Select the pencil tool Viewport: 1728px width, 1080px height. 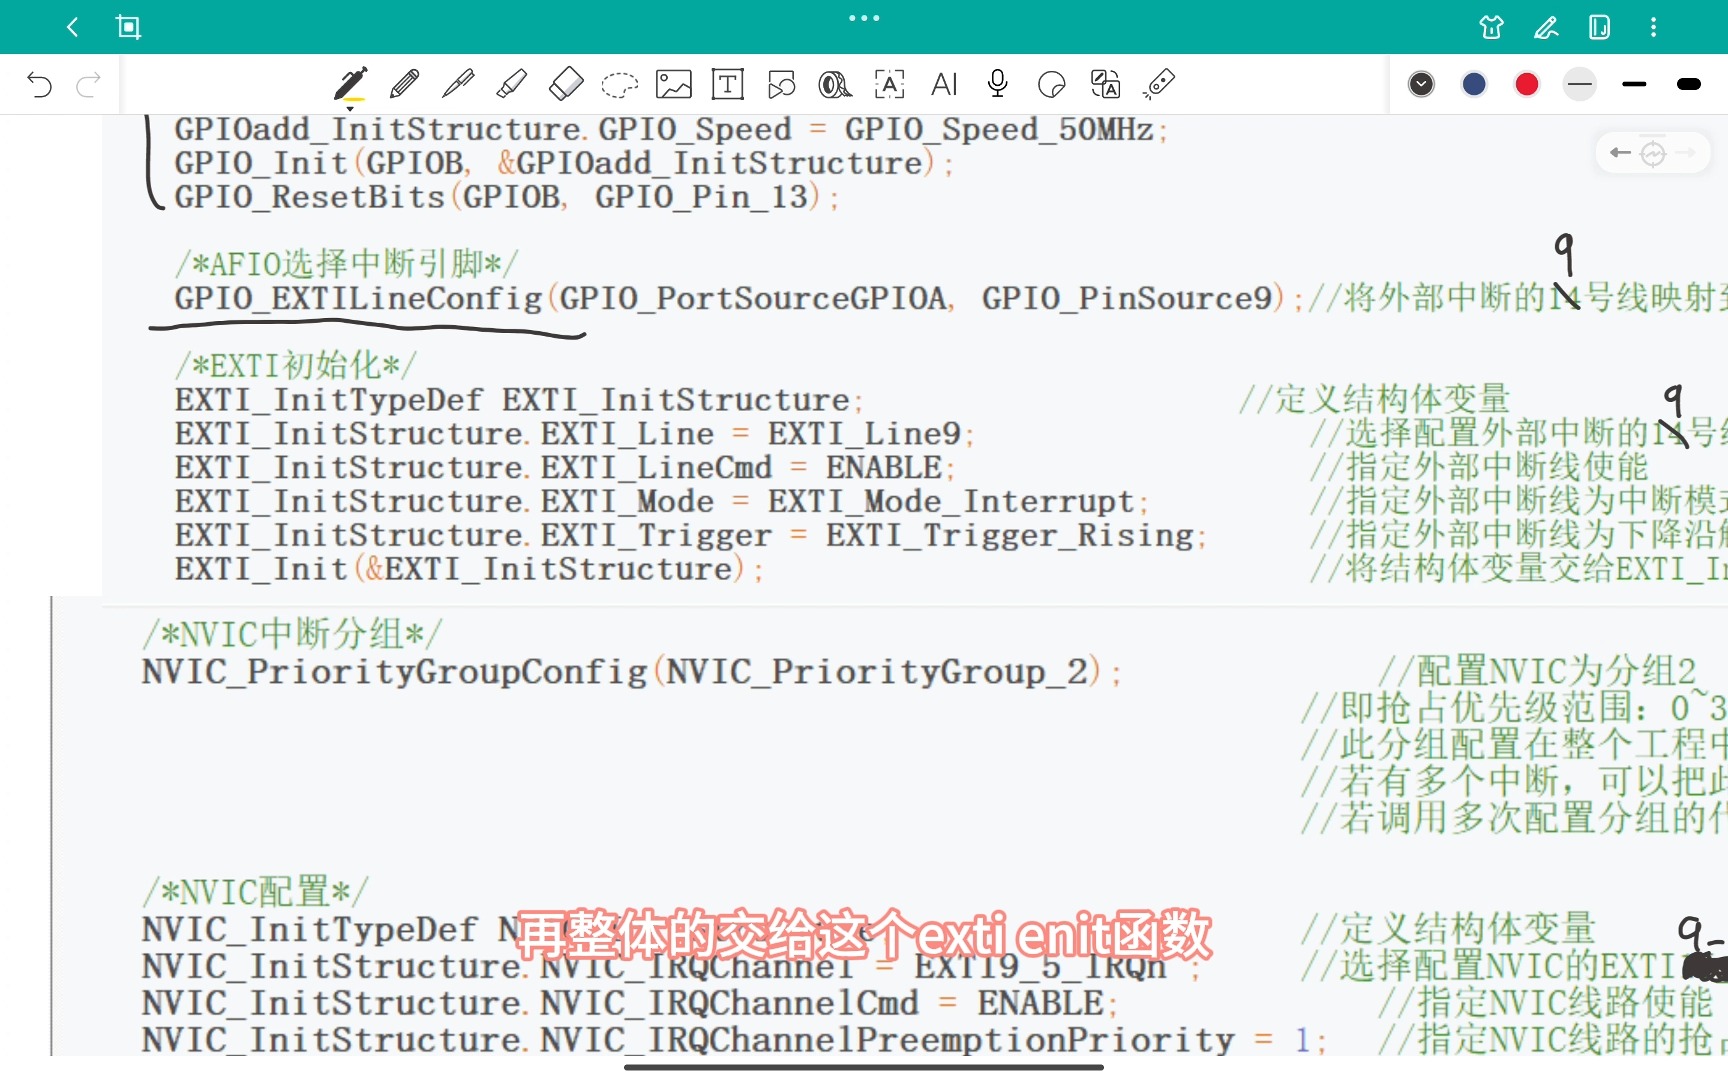404,84
